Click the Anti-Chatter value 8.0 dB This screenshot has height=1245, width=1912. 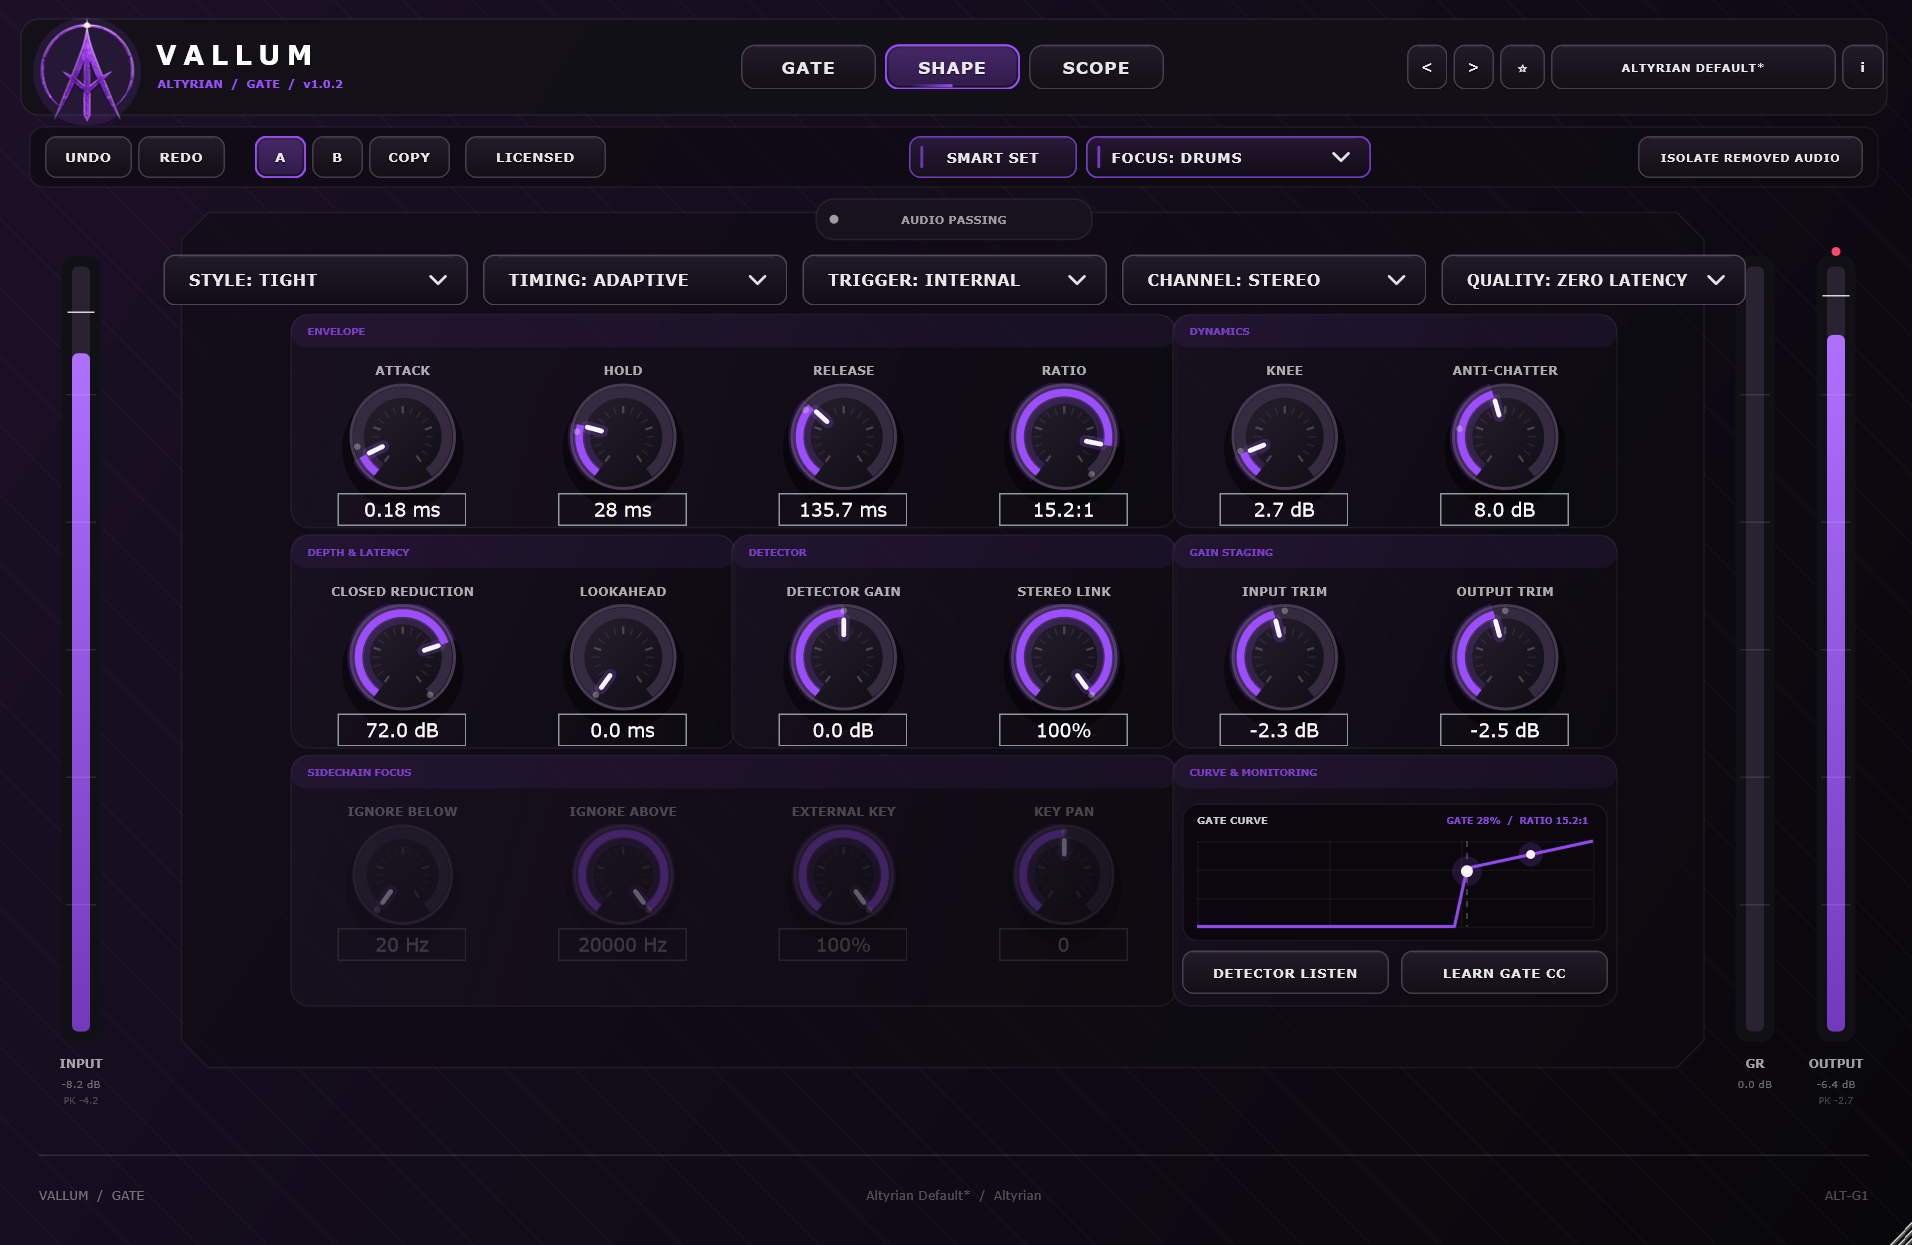(1504, 509)
